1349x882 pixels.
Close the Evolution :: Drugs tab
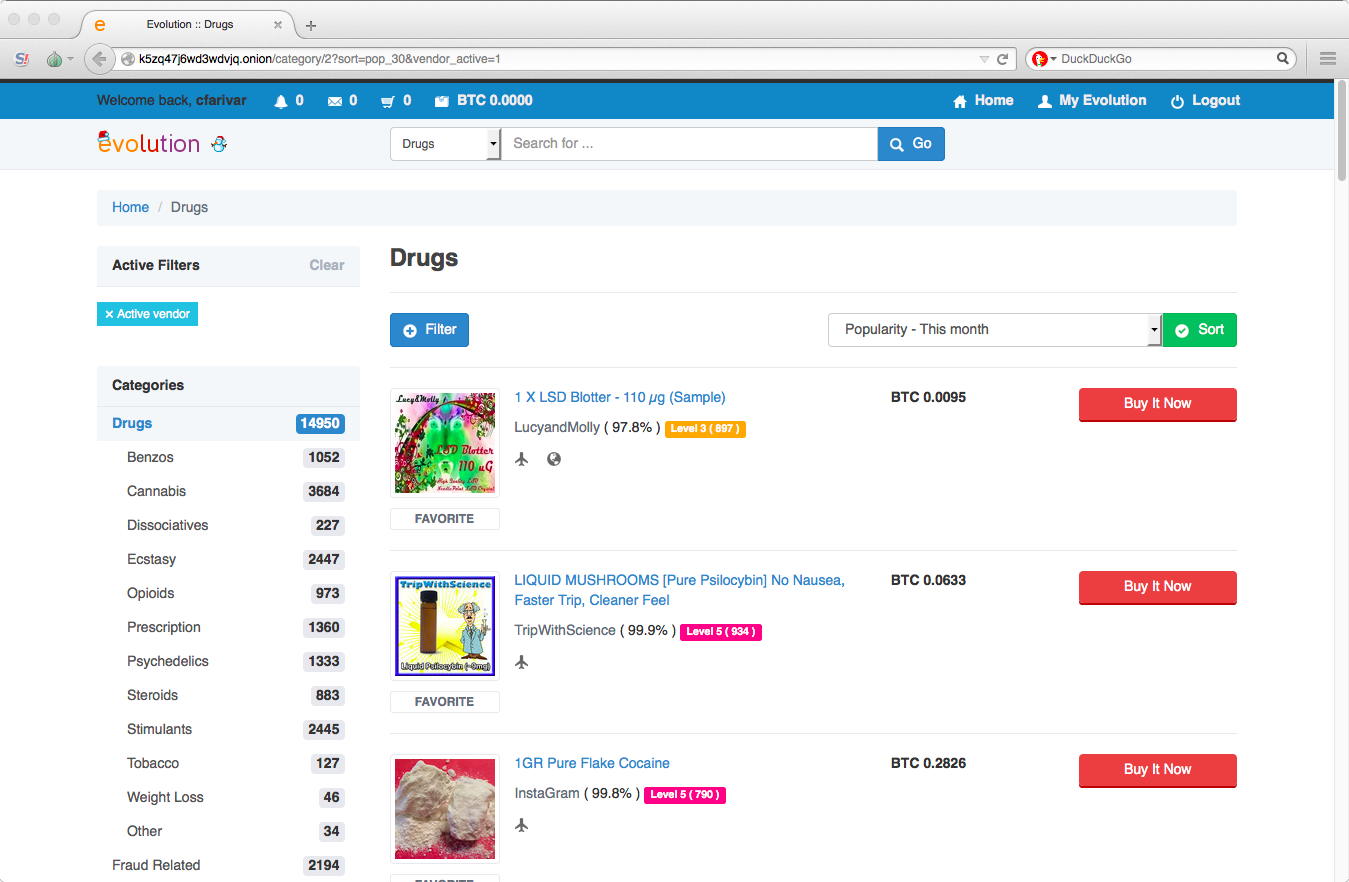(278, 25)
